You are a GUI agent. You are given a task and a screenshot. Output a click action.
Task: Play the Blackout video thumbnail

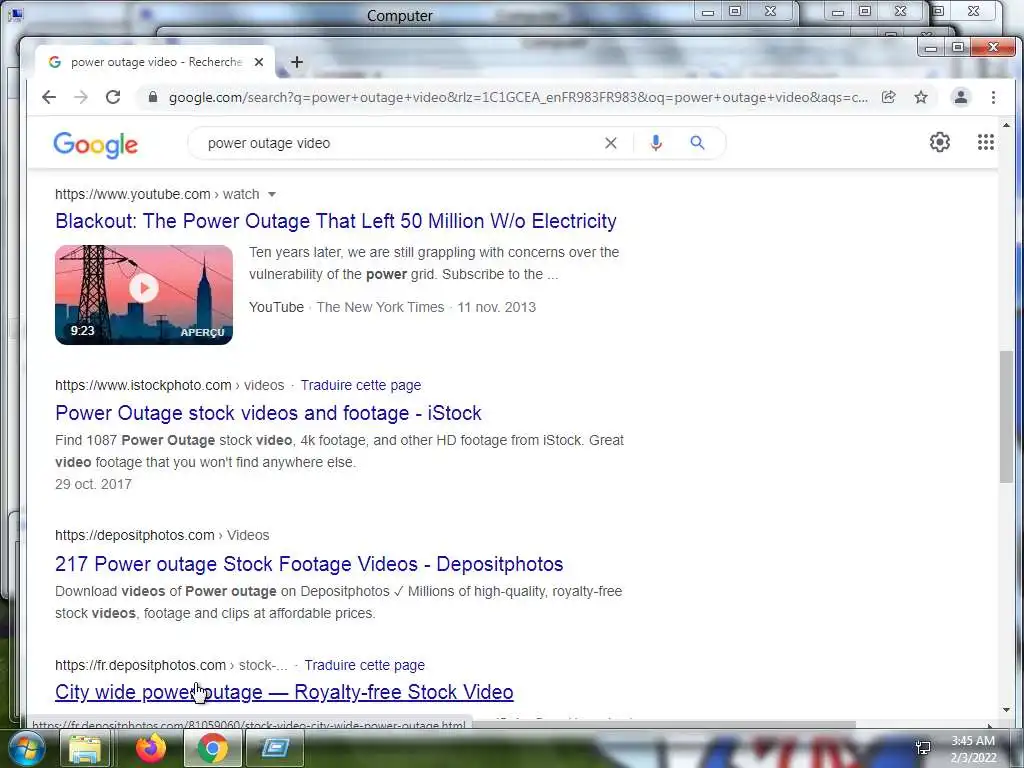point(144,295)
